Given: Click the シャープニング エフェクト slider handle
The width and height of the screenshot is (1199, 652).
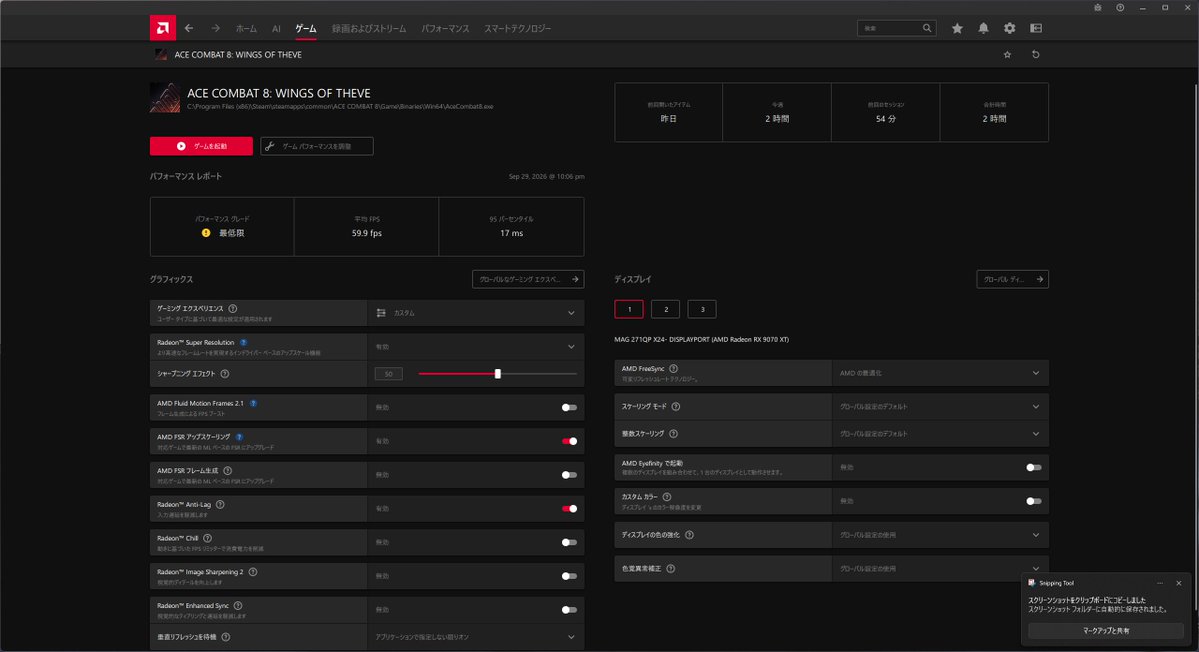Looking at the screenshot, I should [498, 374].
